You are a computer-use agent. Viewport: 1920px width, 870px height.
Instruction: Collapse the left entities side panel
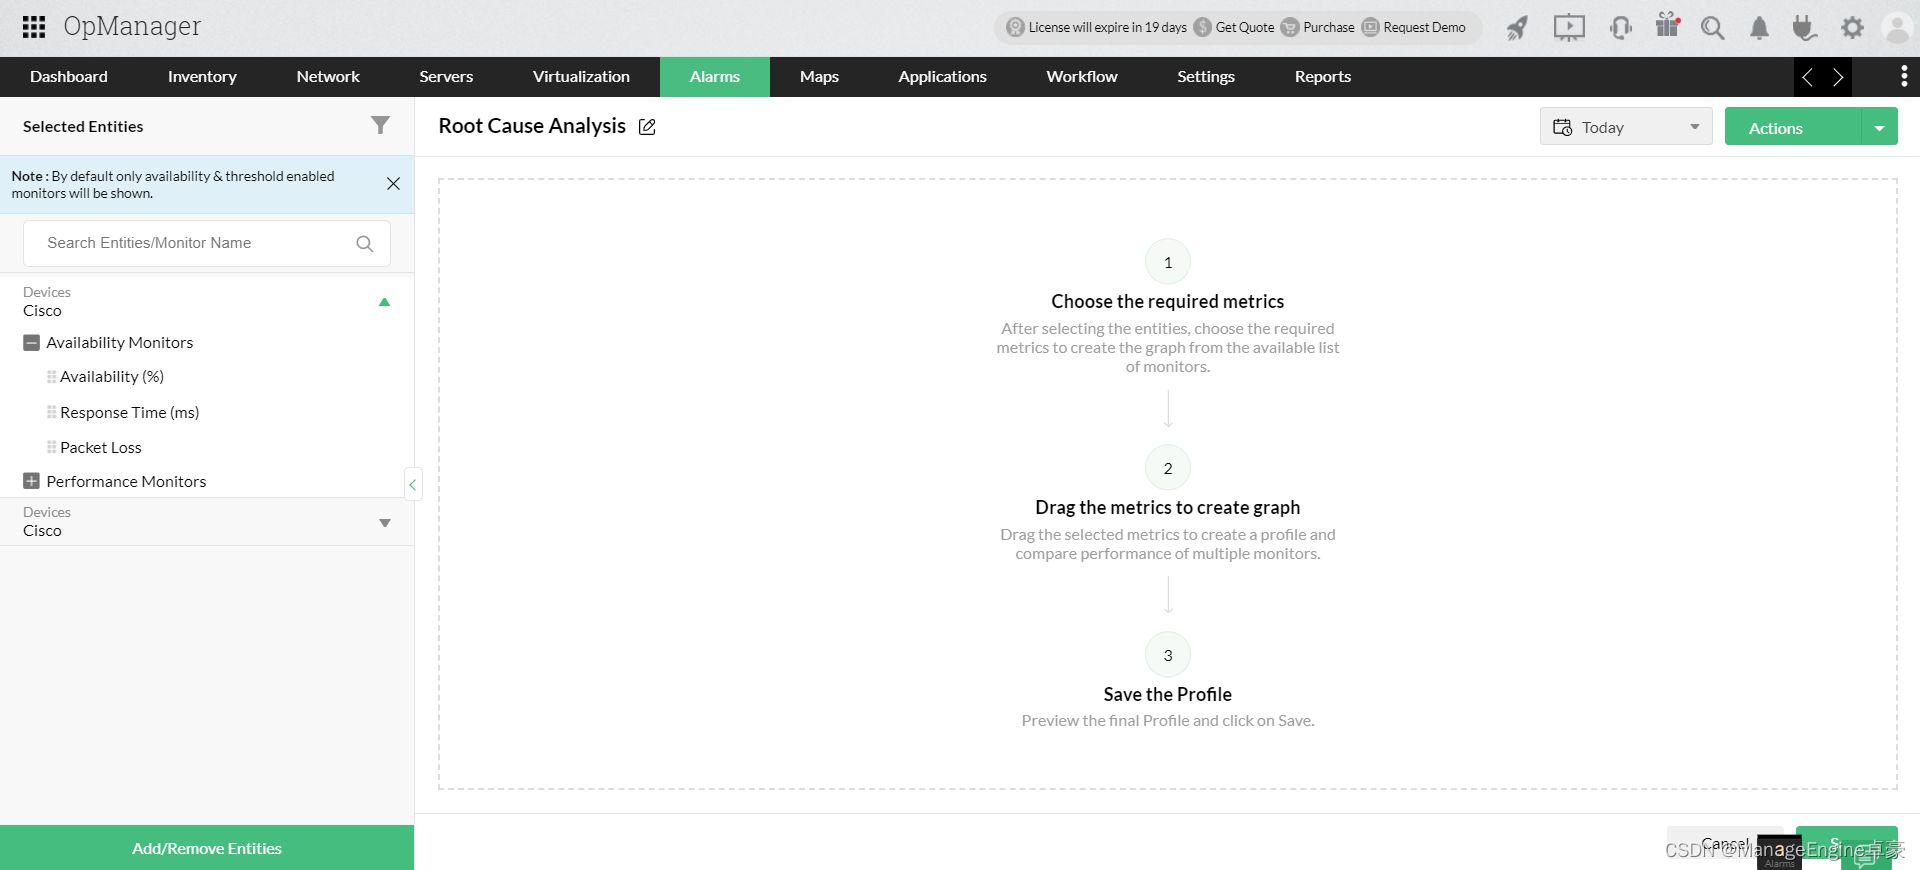click(412, 484)
